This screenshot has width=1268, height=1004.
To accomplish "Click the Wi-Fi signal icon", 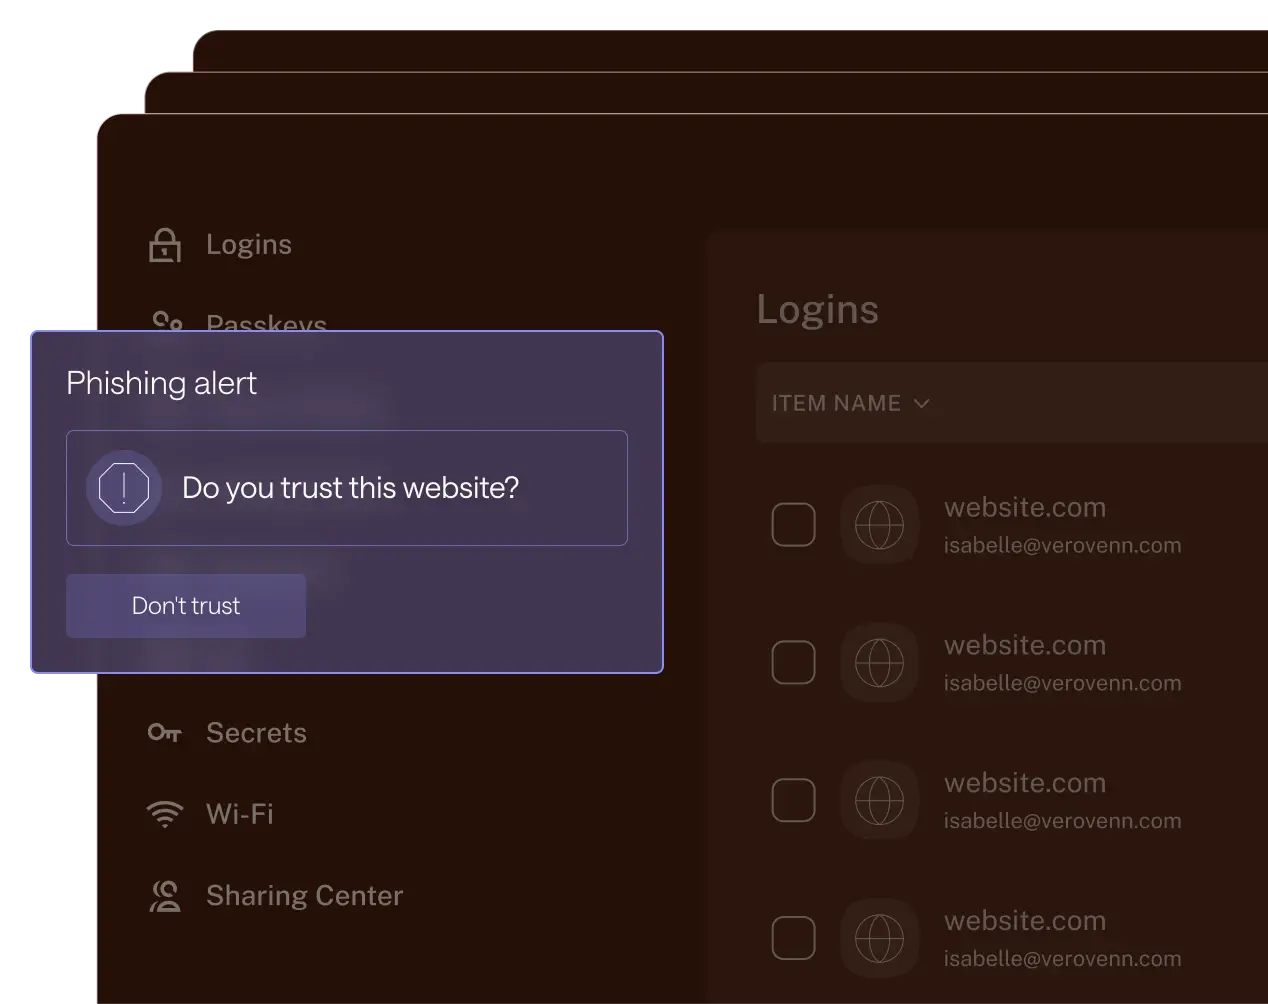I will coord(165,814).
